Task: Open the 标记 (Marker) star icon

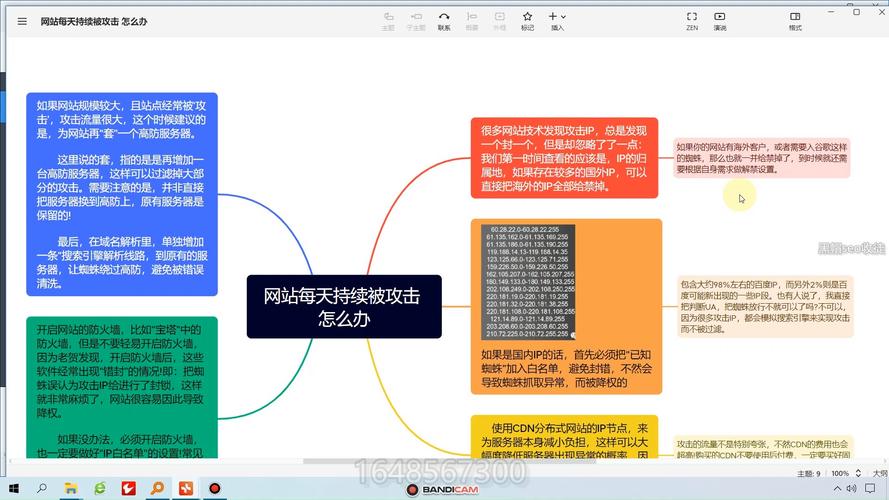Action: (x=527, y=21)
